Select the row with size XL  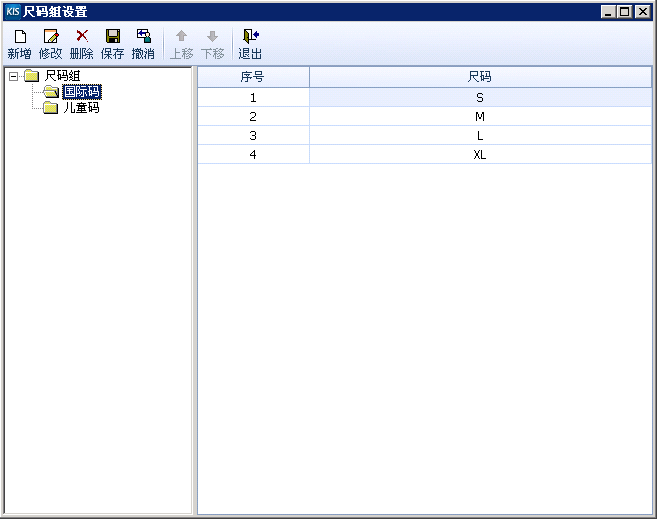click(480, 155)
